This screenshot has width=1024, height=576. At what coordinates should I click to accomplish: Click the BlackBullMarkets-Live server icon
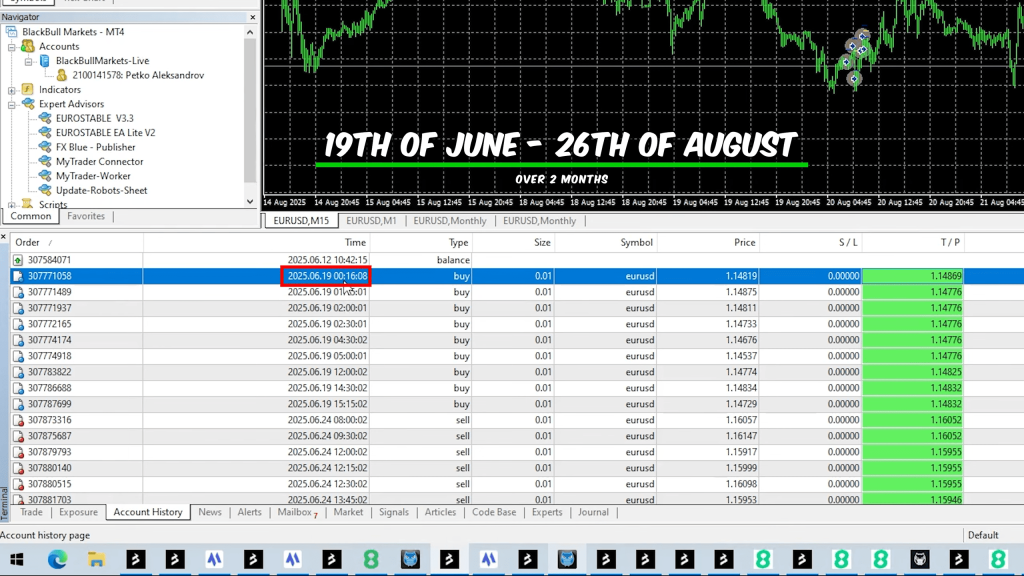(x=44, y=61)
